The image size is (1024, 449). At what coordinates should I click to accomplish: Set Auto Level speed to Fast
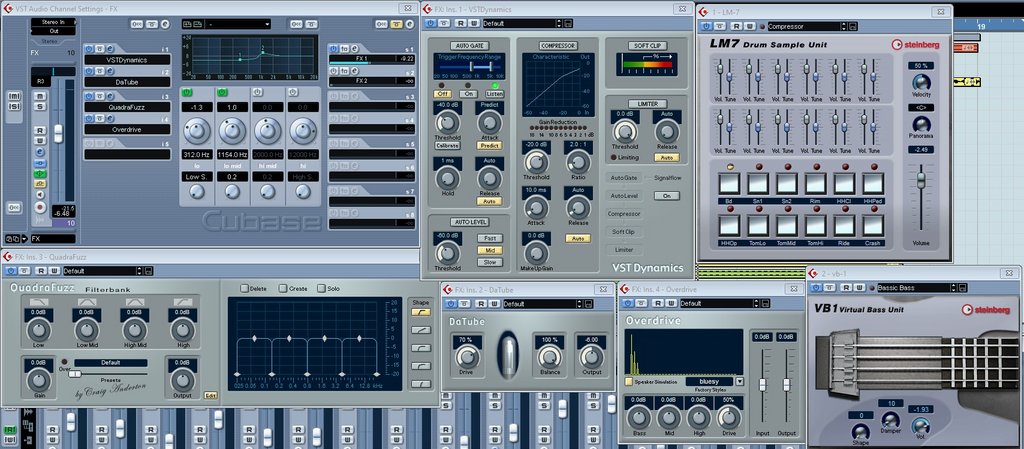[x=490, y=238]
